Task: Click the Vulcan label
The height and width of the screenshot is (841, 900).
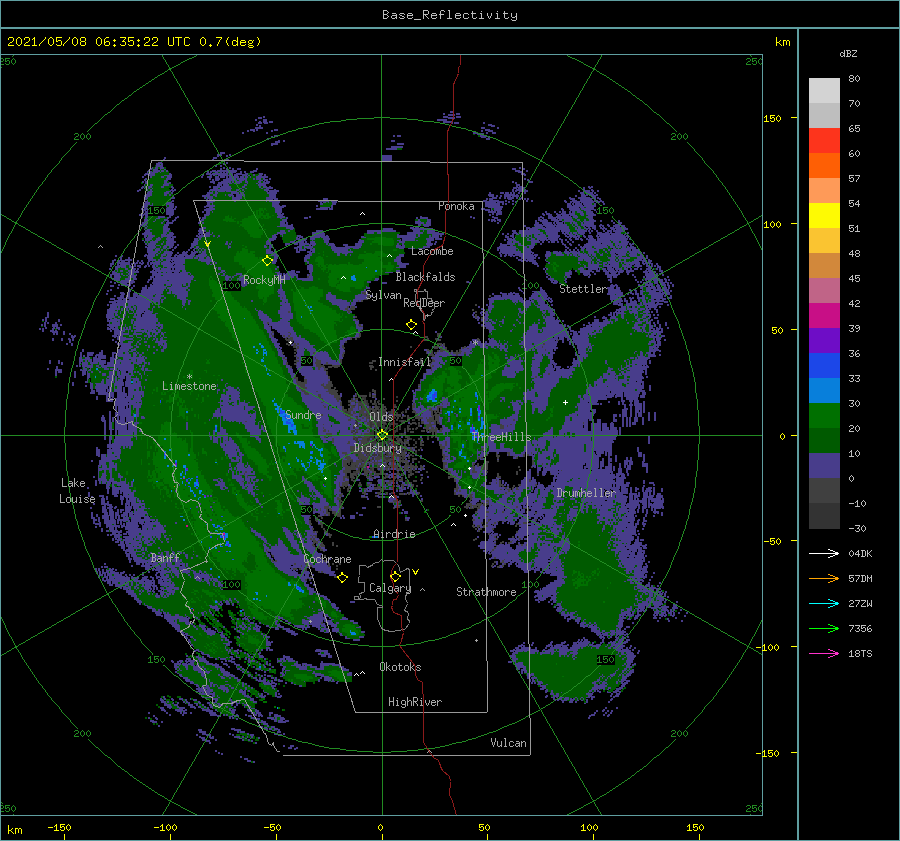Action: pyautogui.click(x=509, y=743)
